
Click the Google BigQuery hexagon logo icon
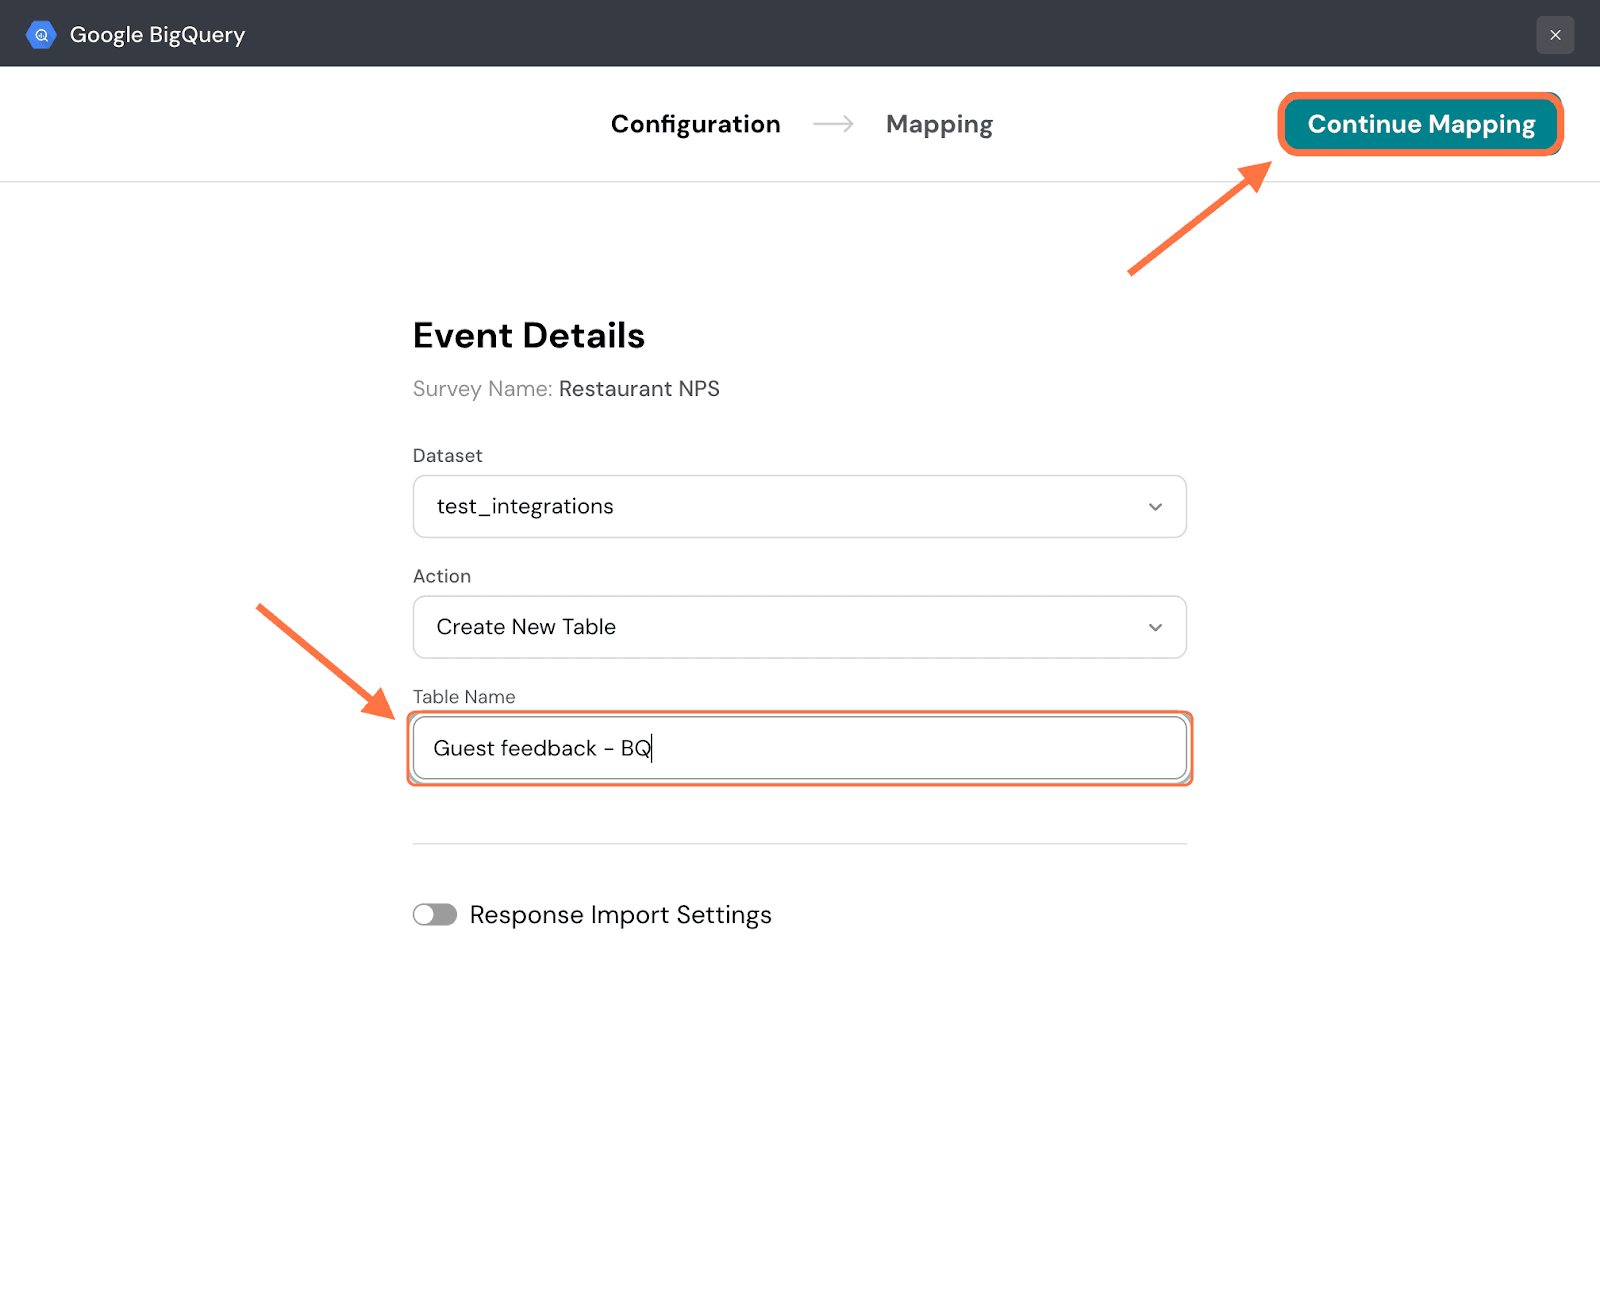(41, 35)
